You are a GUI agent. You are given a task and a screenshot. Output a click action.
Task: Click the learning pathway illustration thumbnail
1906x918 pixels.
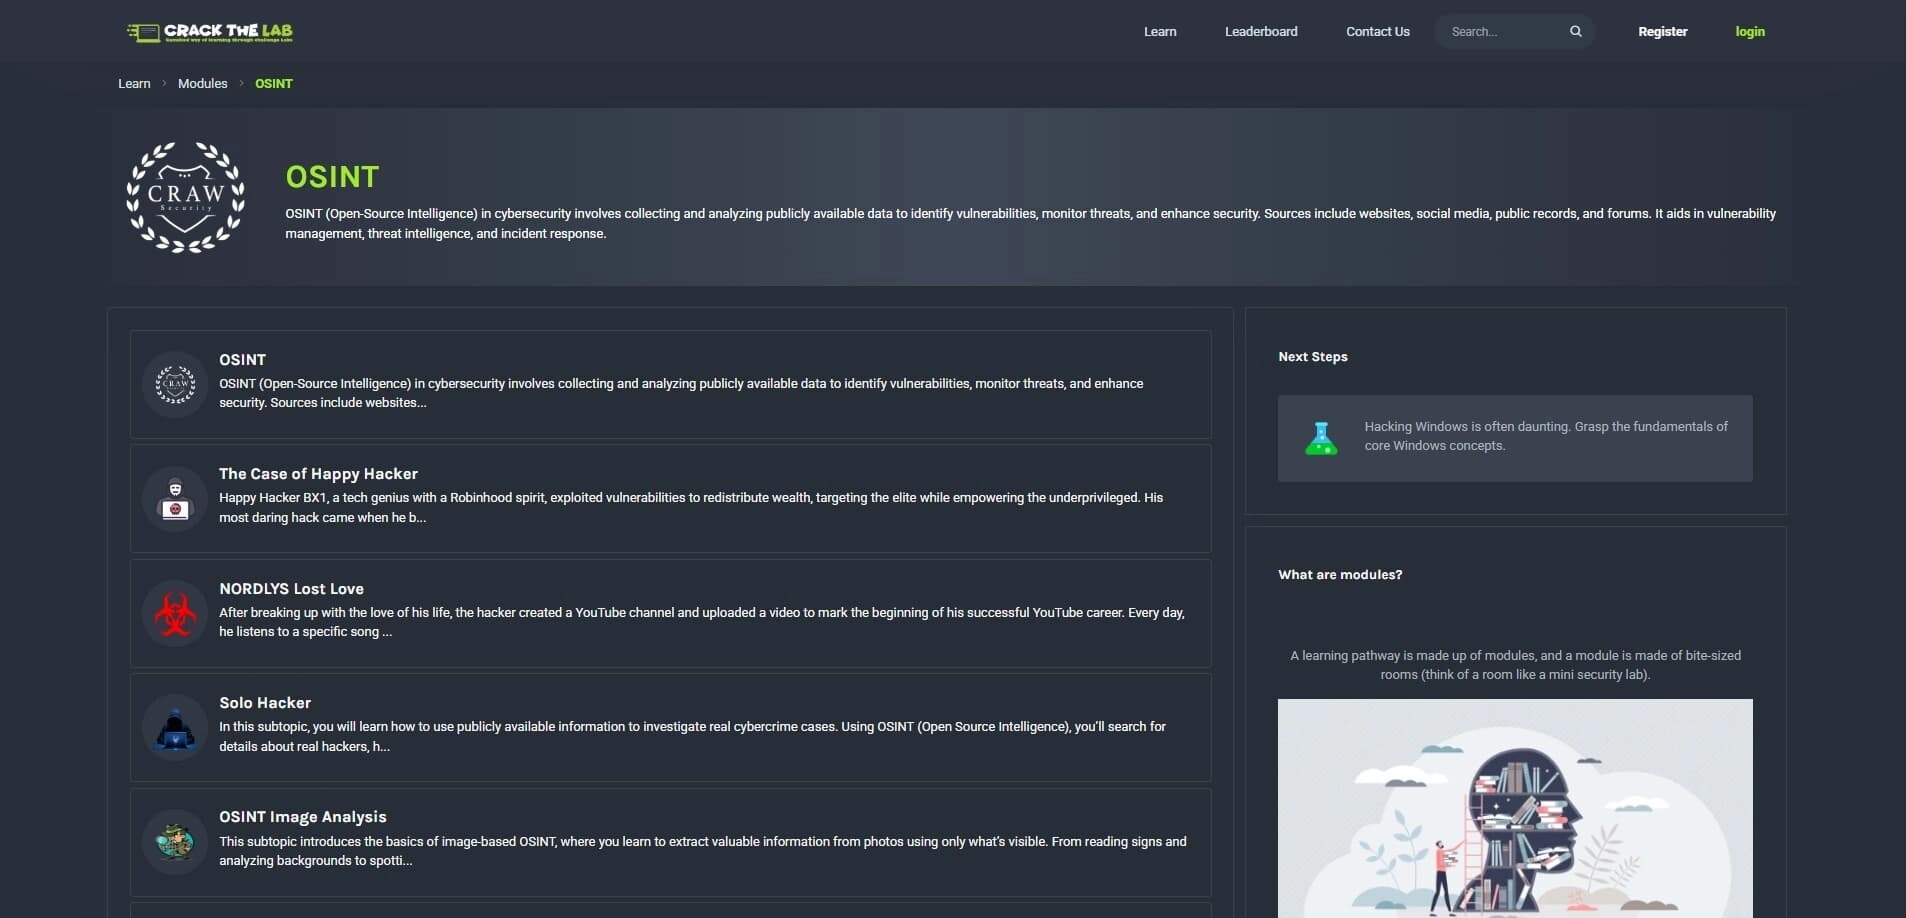(x=1514, y=810)
